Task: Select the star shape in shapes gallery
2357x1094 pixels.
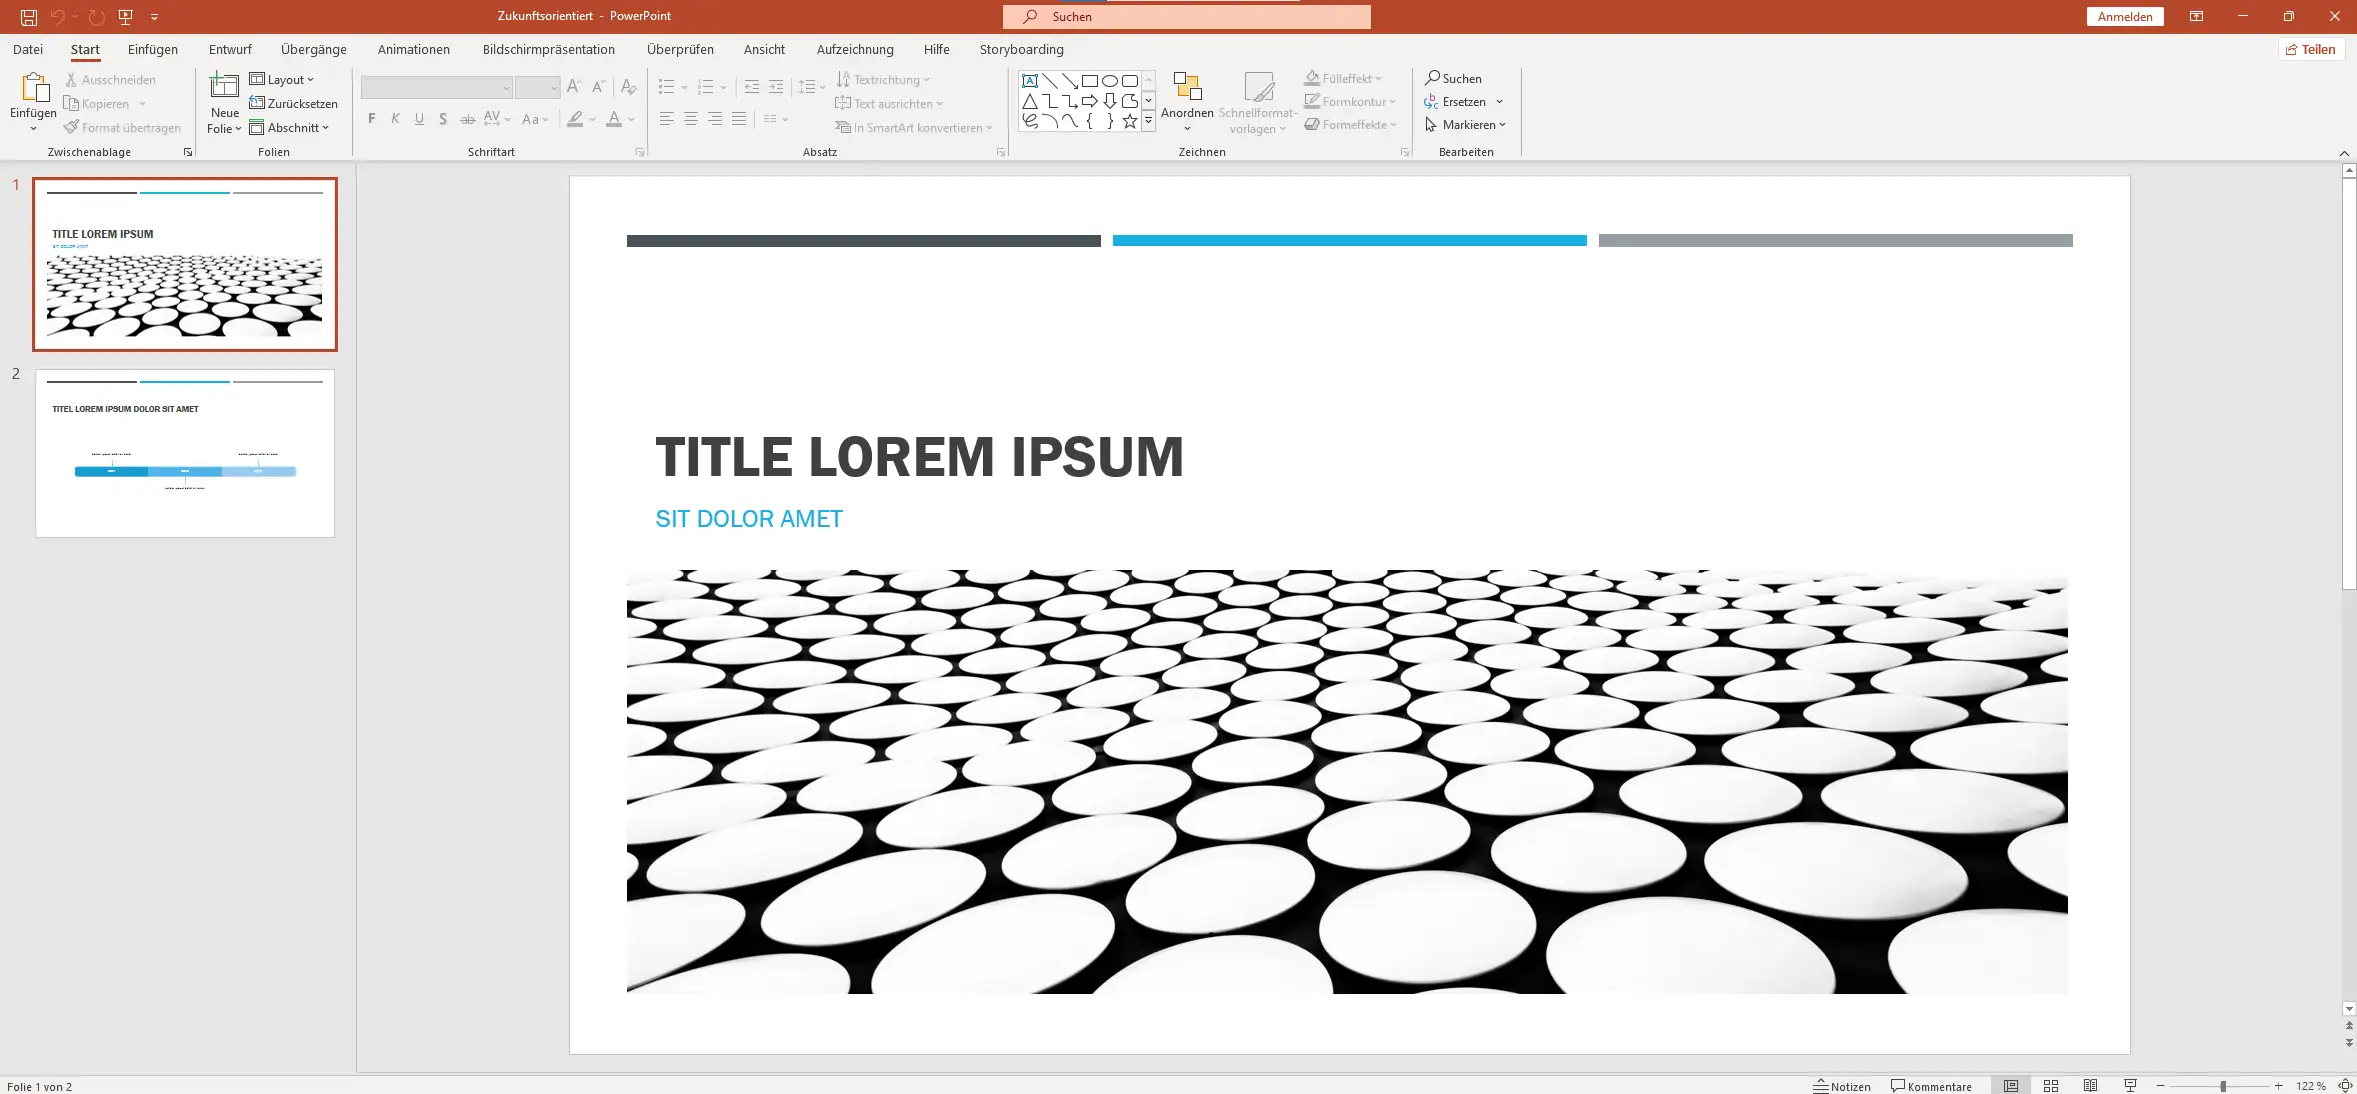Action: click(x=1129, y=121)
